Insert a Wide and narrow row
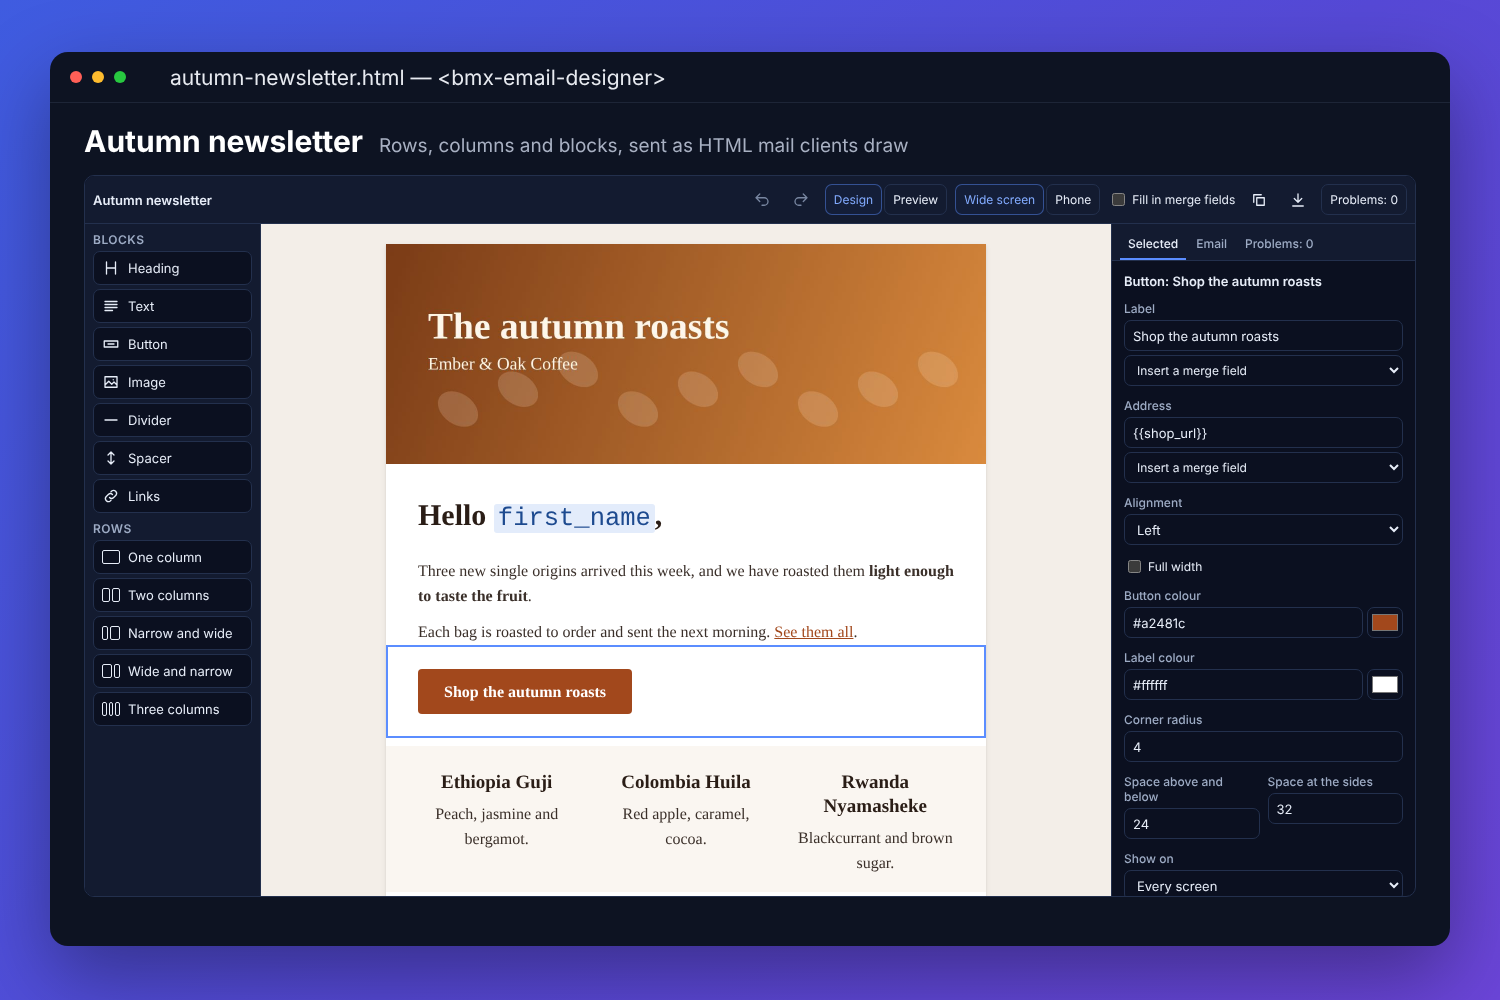Image resolution: width=1500 pixels, height=1000 pixels. click(172, 671)
